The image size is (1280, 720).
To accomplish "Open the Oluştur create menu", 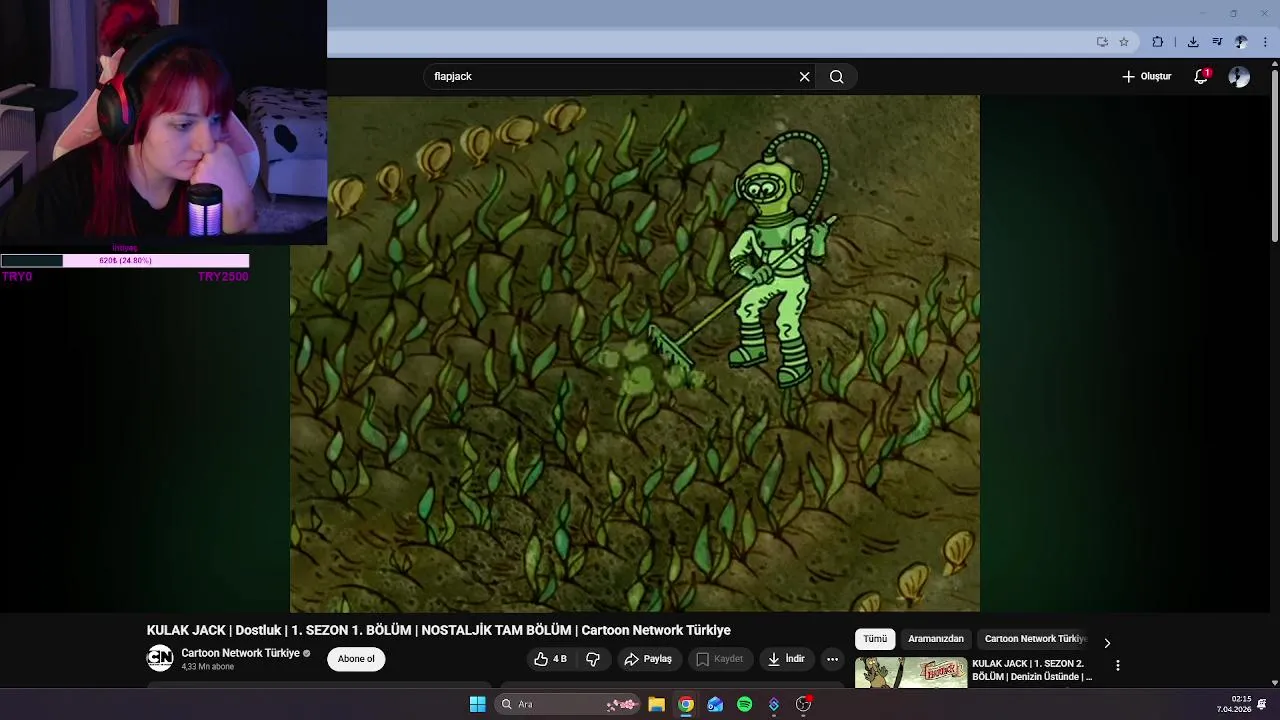I will (1146, 77).
